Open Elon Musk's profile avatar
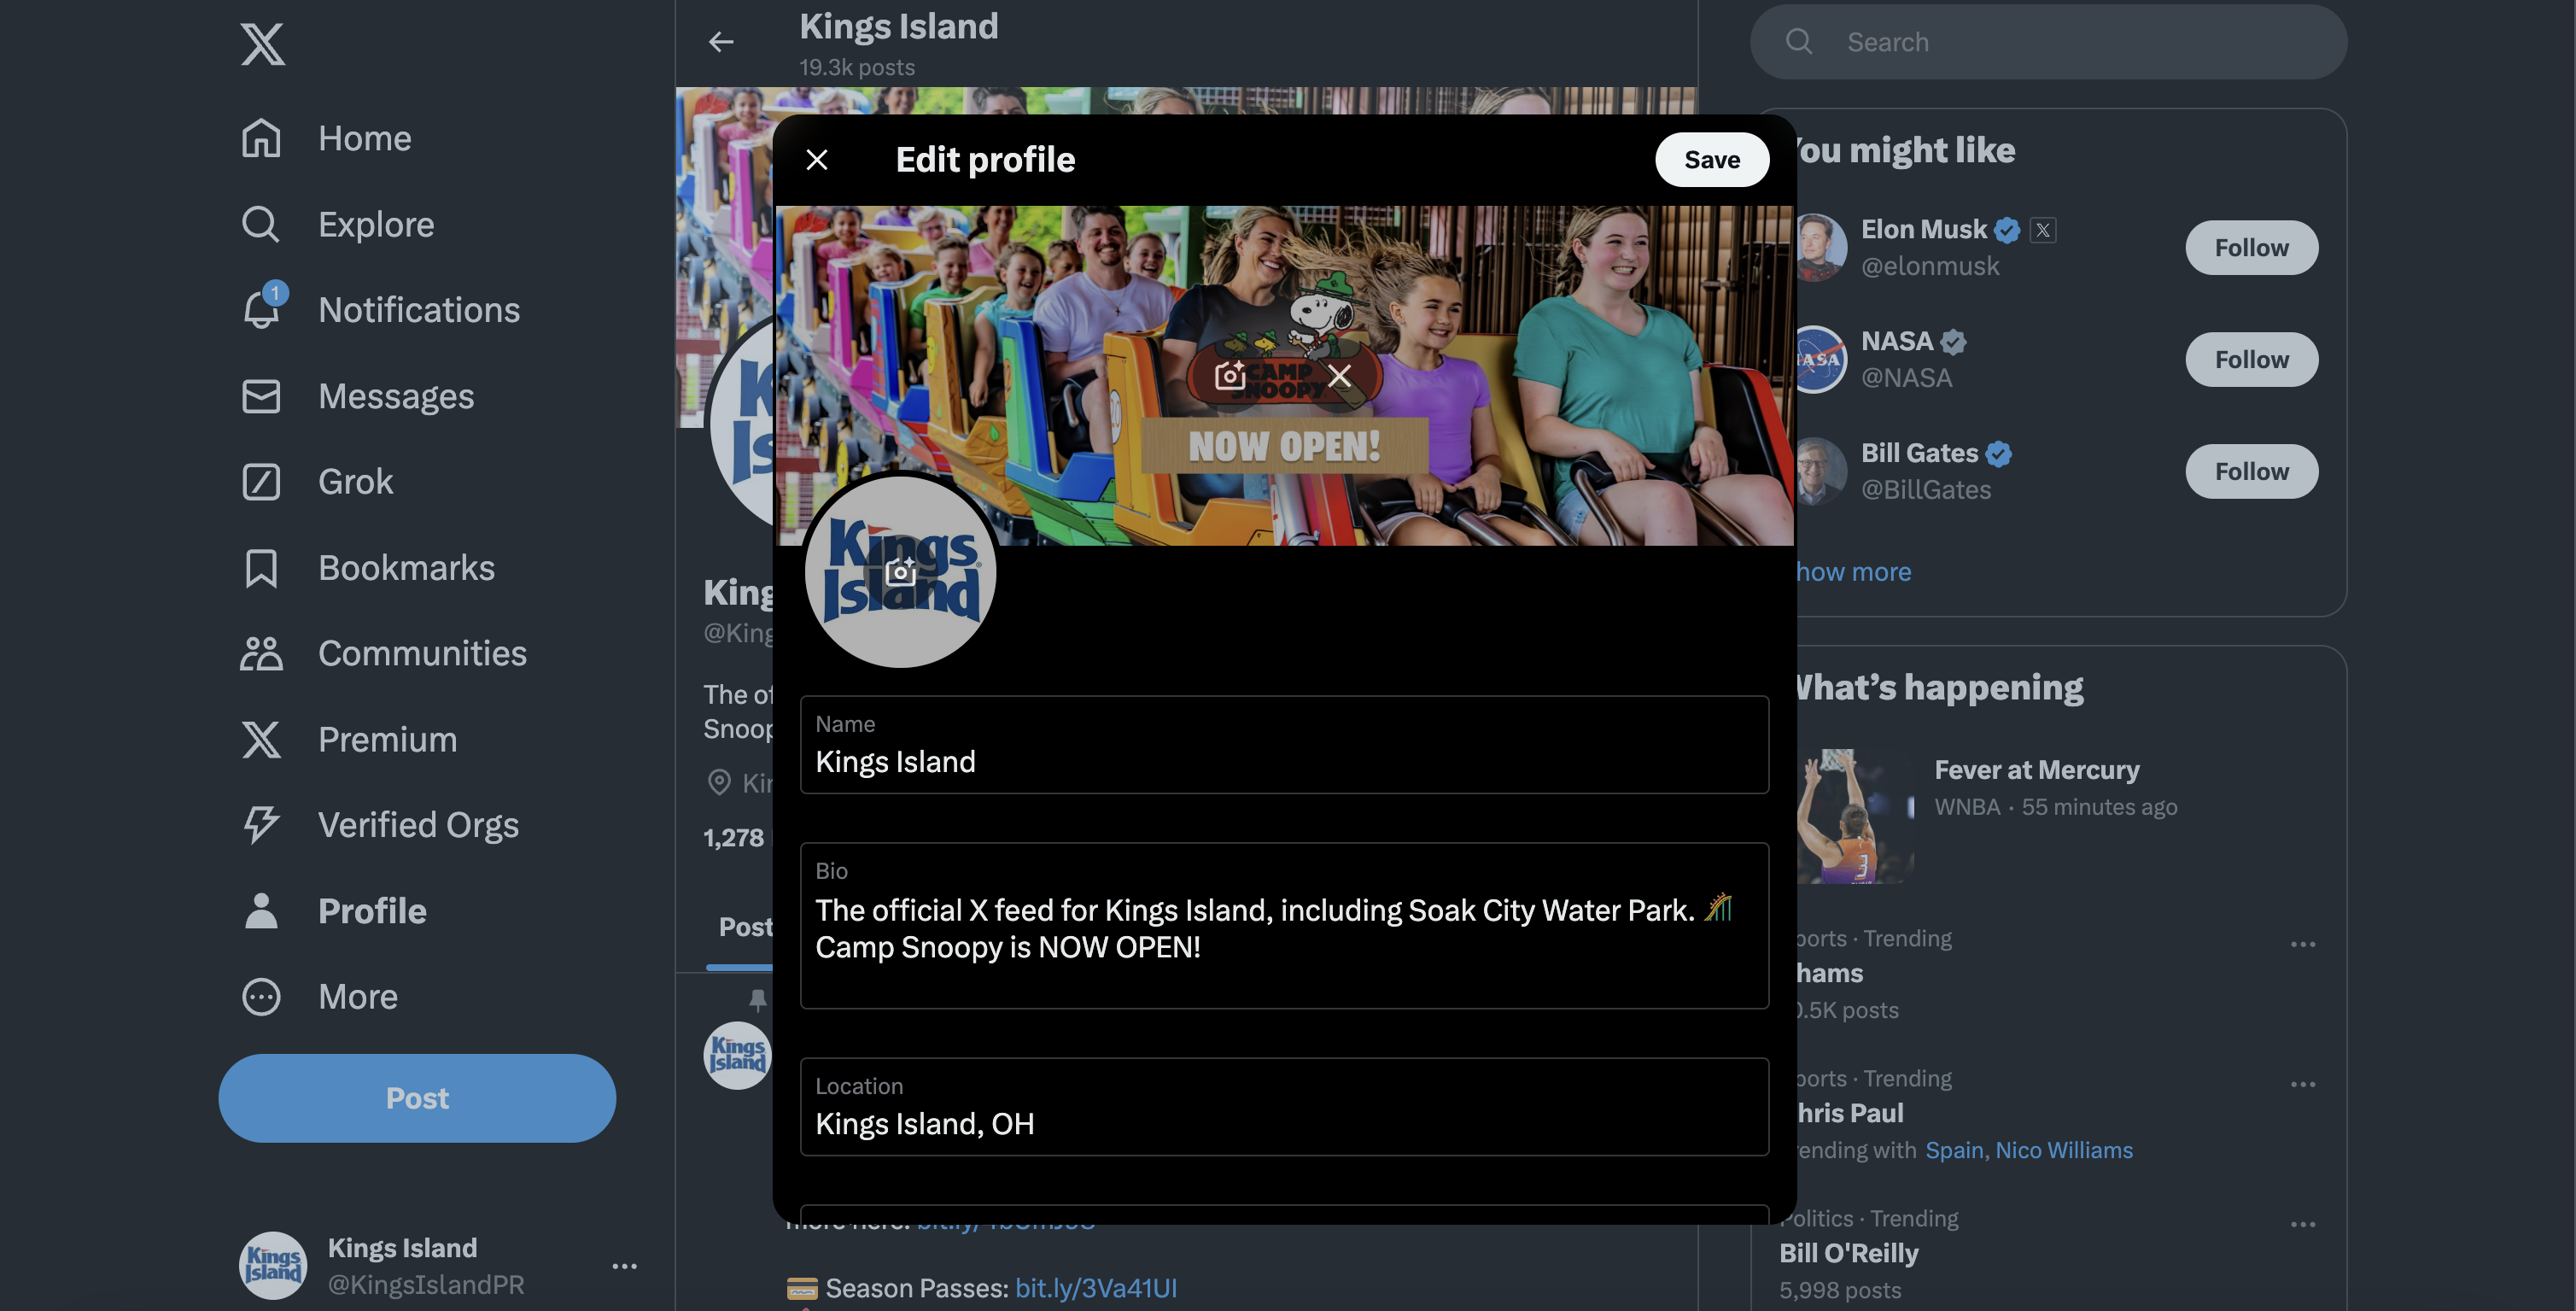 [x=1821, y=248]
